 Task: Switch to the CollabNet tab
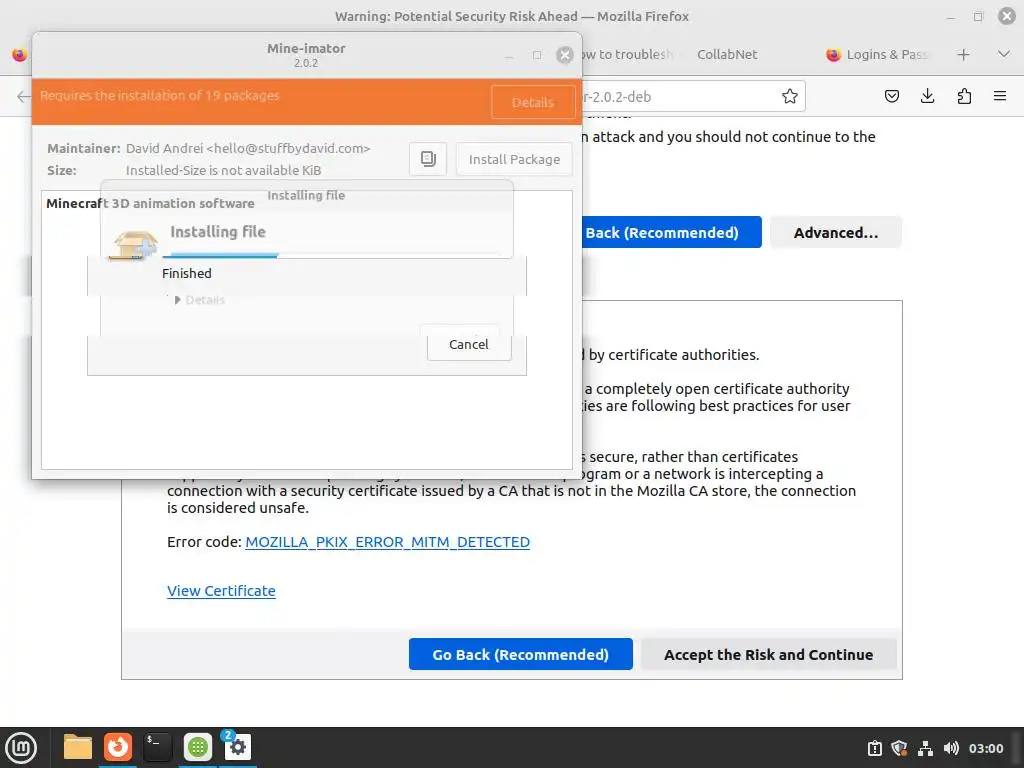tap(727, 55)
